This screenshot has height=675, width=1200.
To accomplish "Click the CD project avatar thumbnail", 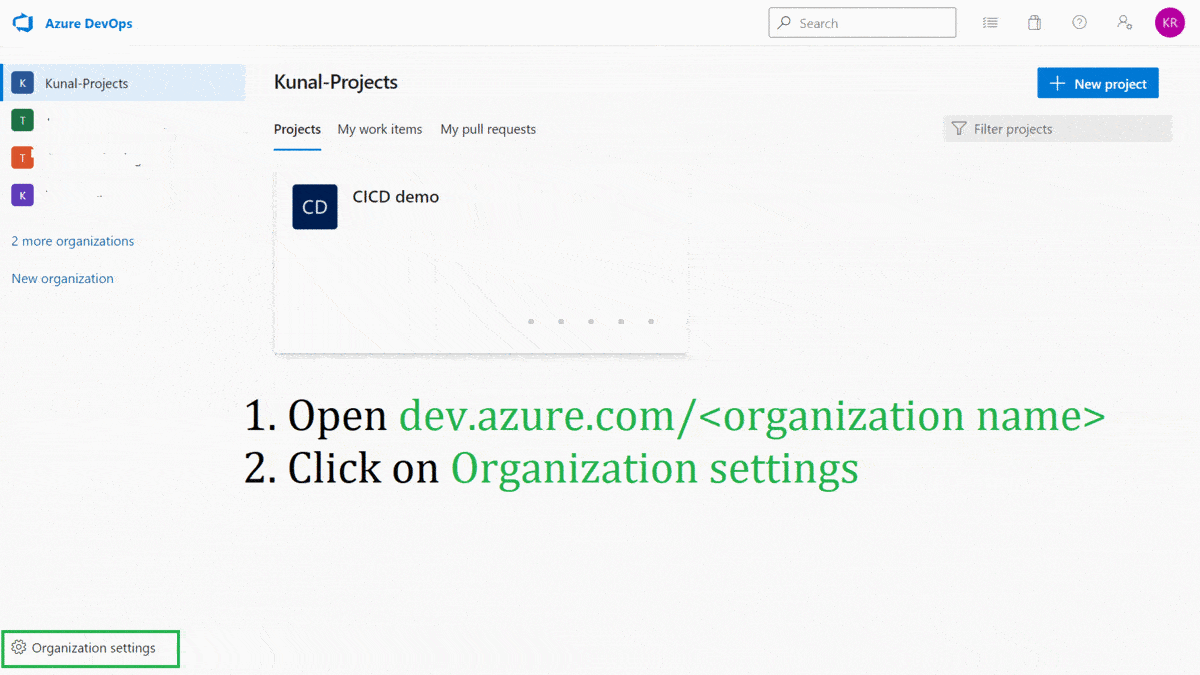I will point(315,207).
